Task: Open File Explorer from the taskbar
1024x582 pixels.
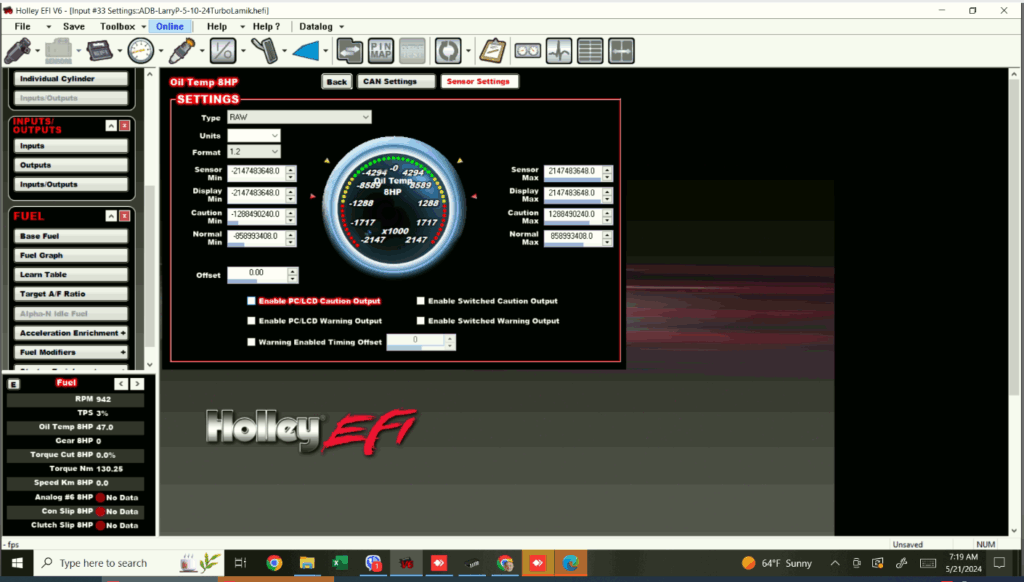Action: click(307, 563)
